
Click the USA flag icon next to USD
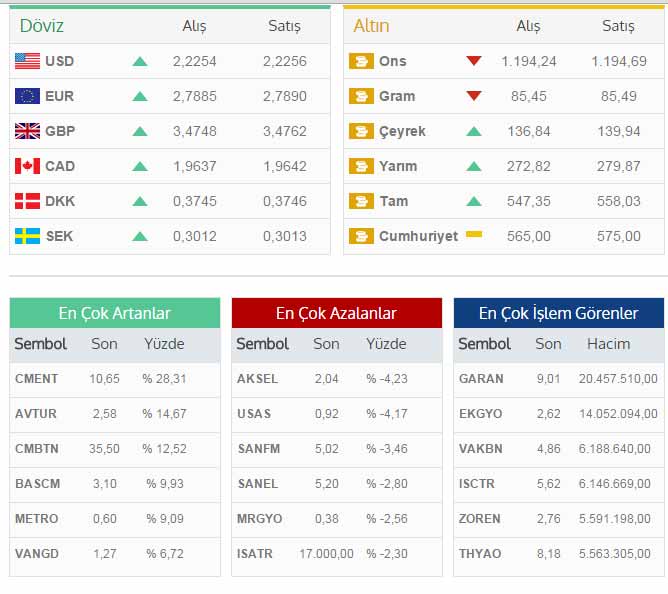click(27, 61)
